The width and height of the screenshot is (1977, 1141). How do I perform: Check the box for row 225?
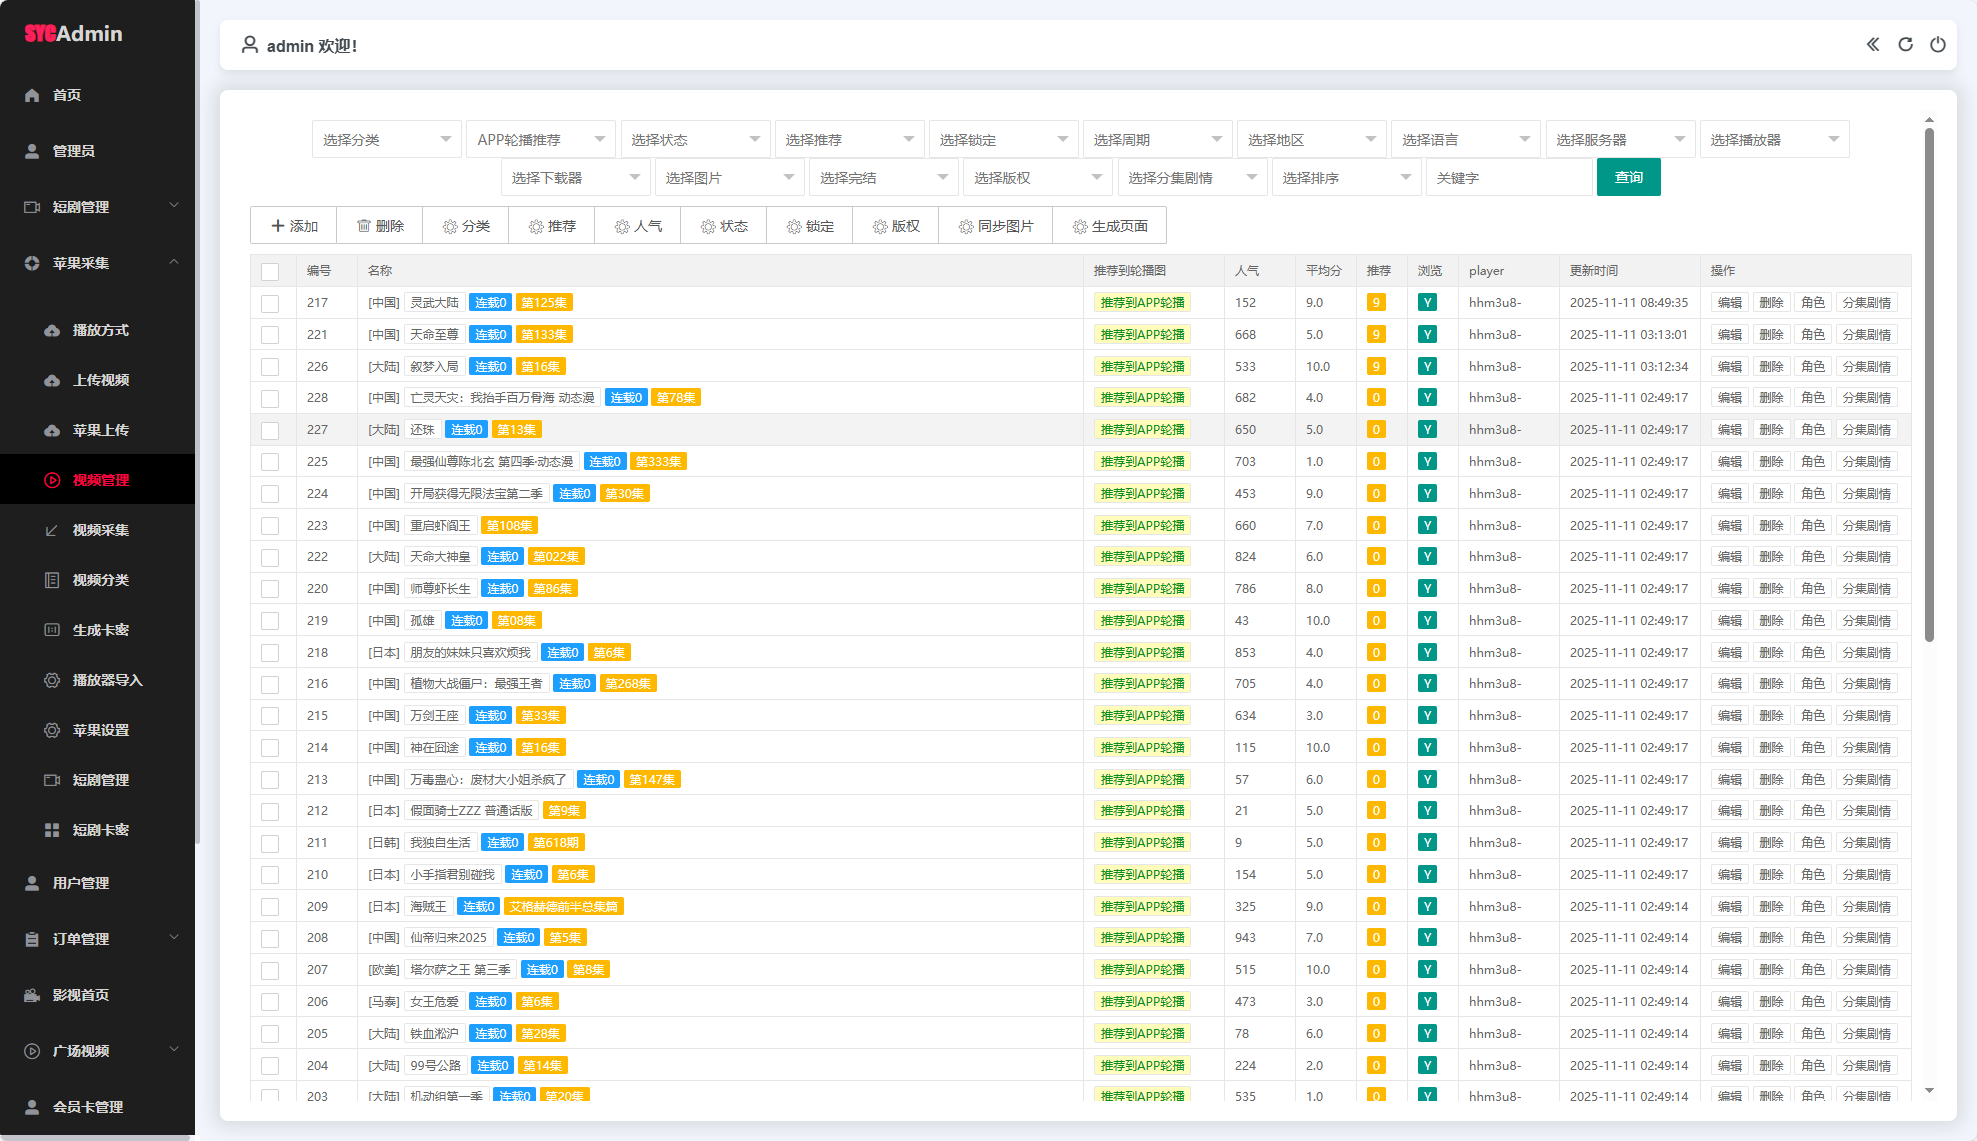(270, 462)
